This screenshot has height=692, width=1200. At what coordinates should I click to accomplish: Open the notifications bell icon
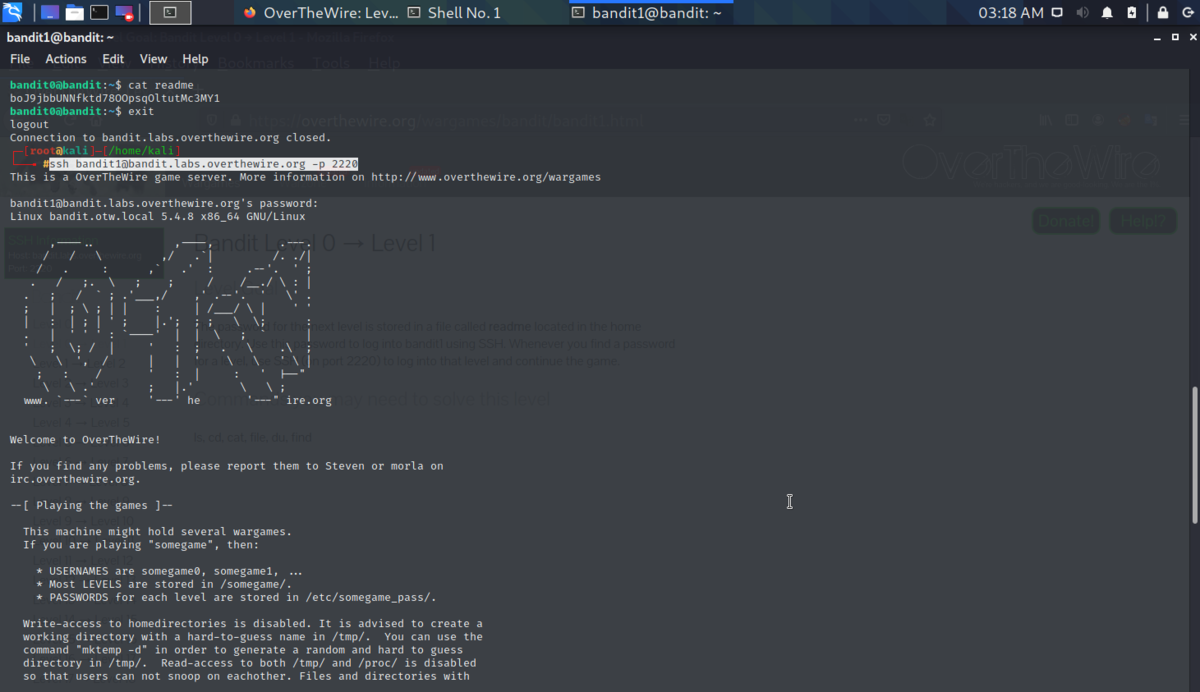pyautogui.click(x=1108, y=13)
